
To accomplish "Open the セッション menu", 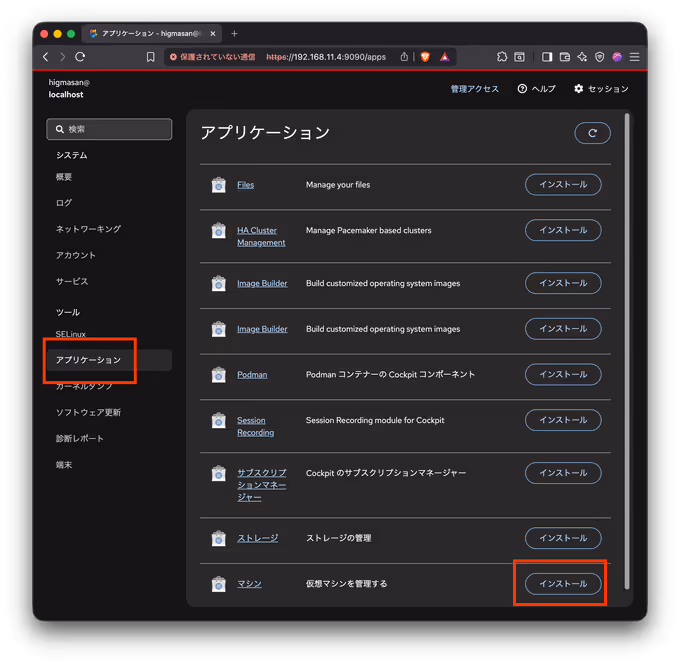I will pyautogui.click(x=601, y=89).
